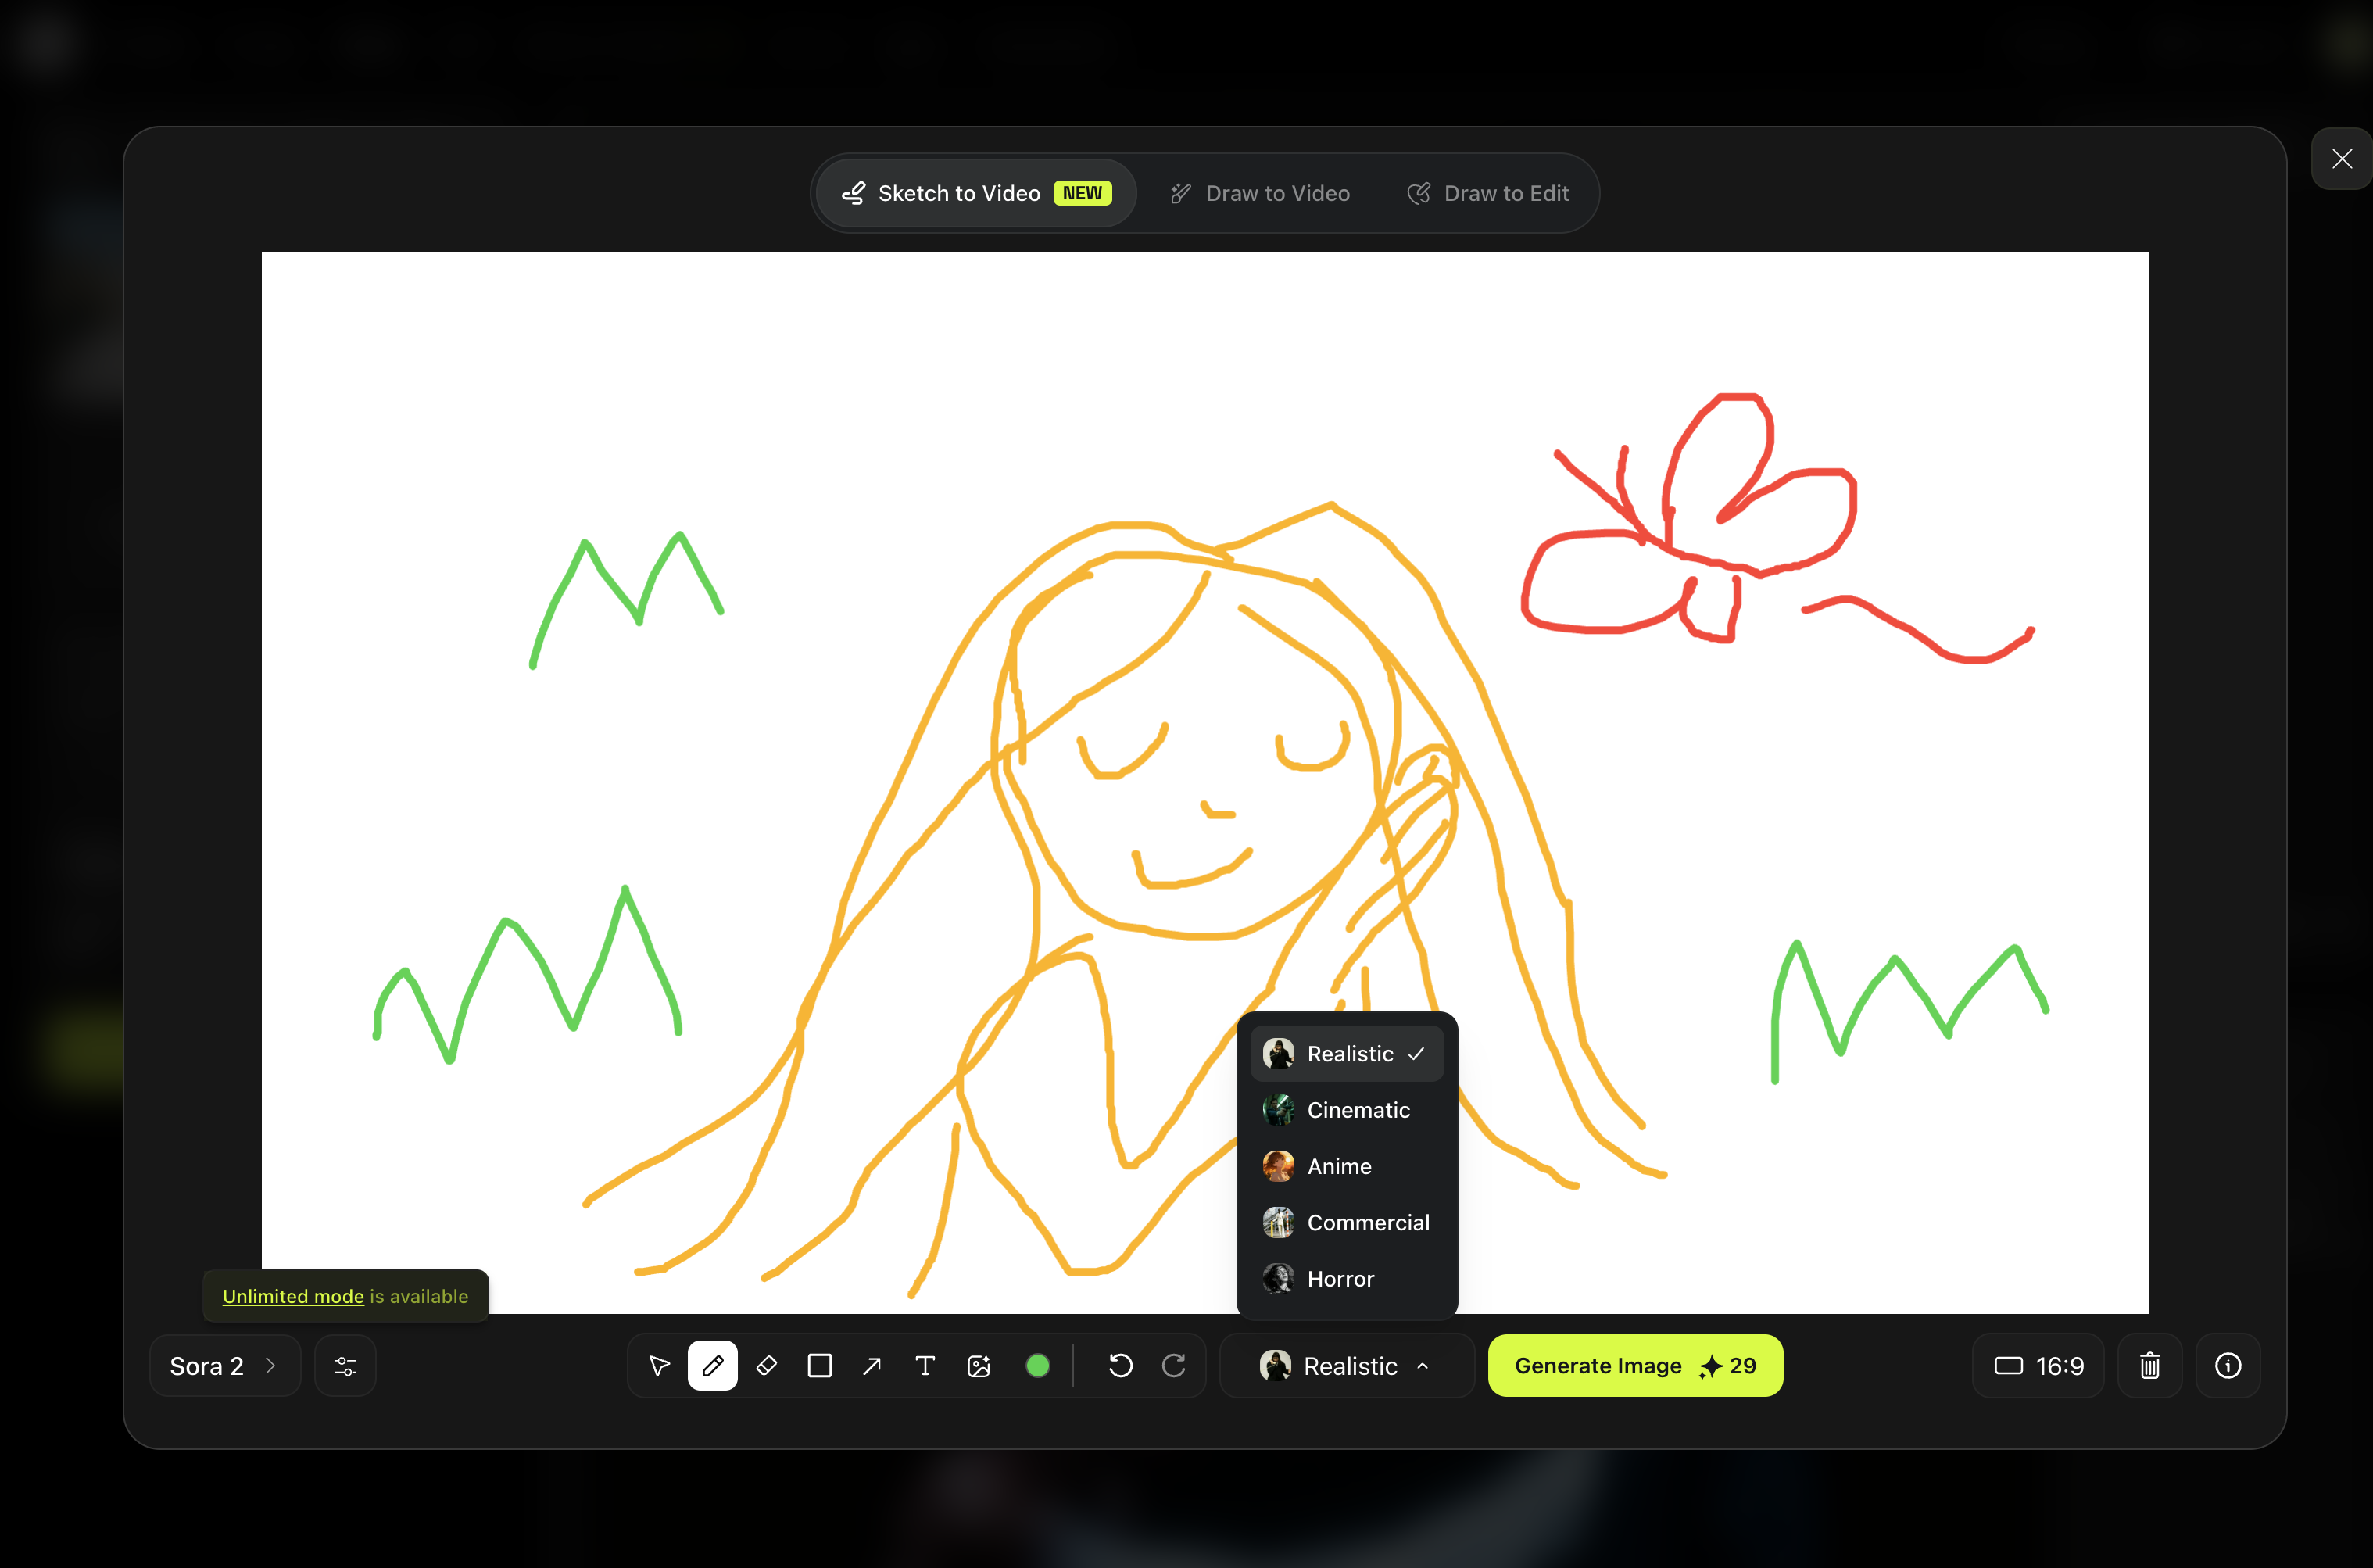Open the 16:9 aspect ratio selector
Image resolution: width=2373 pixels, height=1568 pixels.
pyautogui.click(x=2038, y=1366)
